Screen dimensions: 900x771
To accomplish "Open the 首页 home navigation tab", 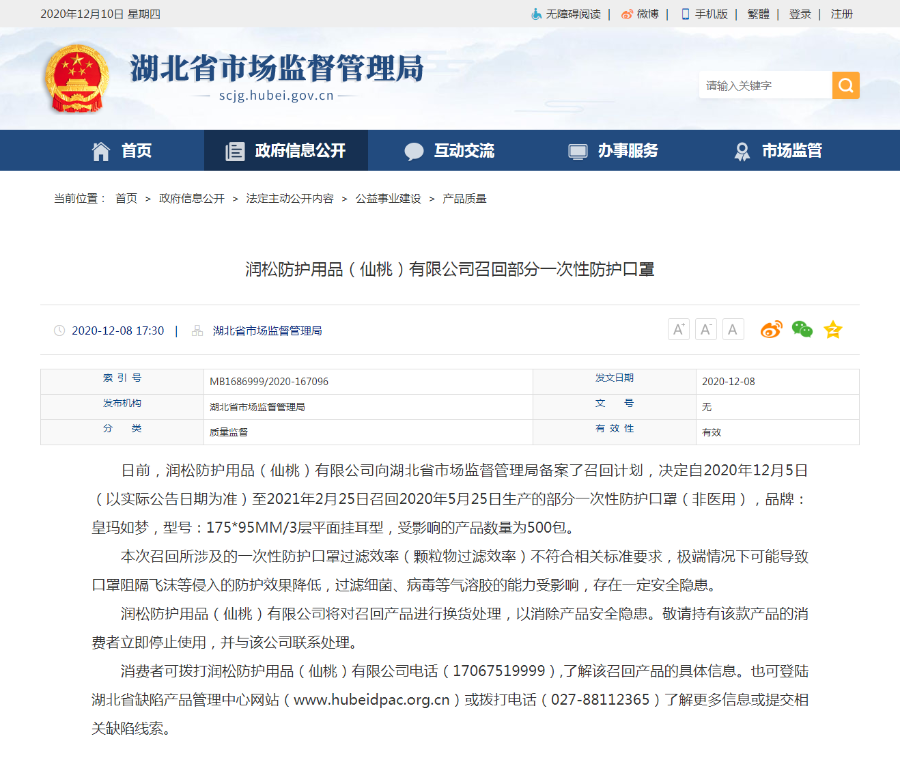I will point(122,151).
